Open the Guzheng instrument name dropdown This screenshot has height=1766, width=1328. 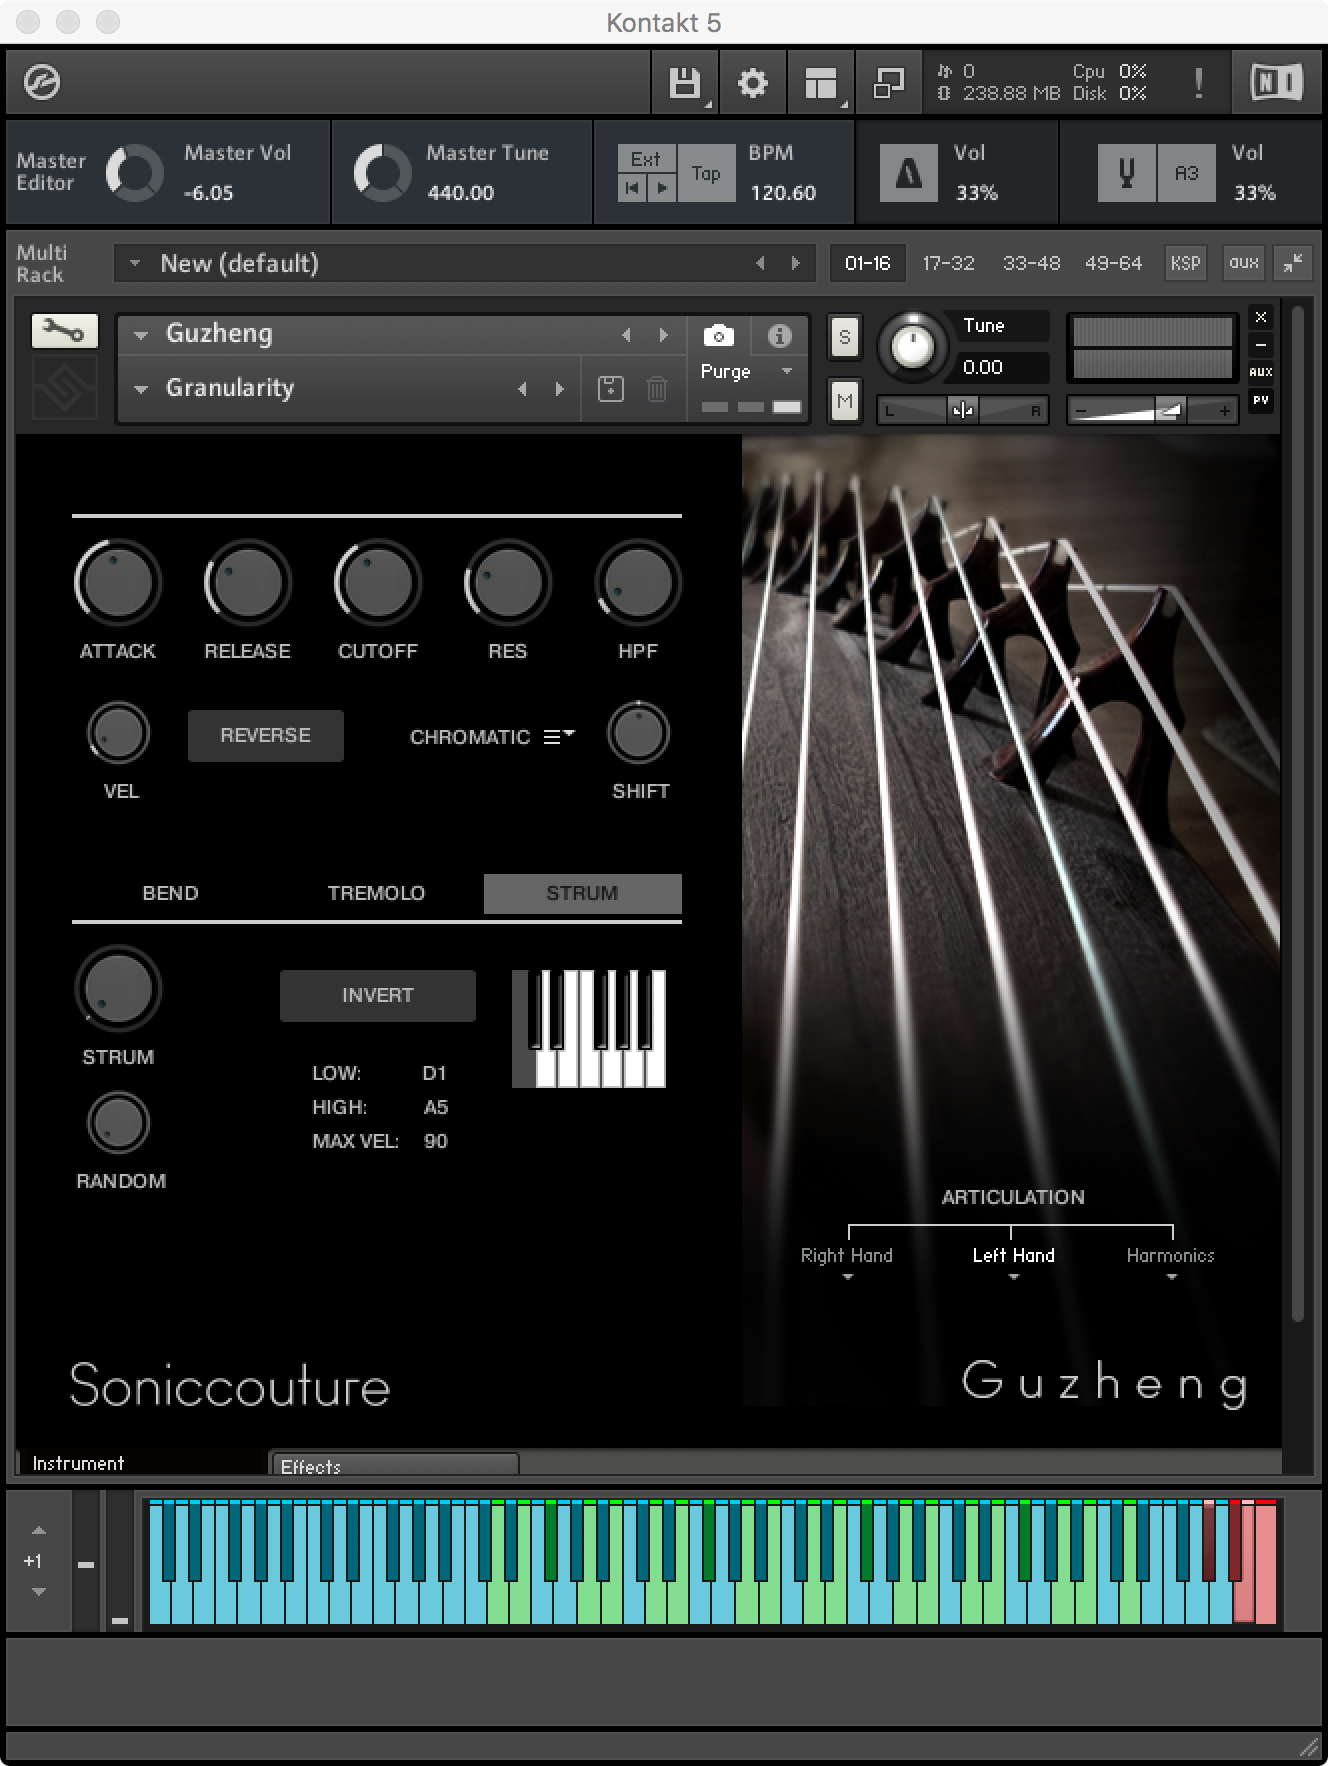coord(141,335)
